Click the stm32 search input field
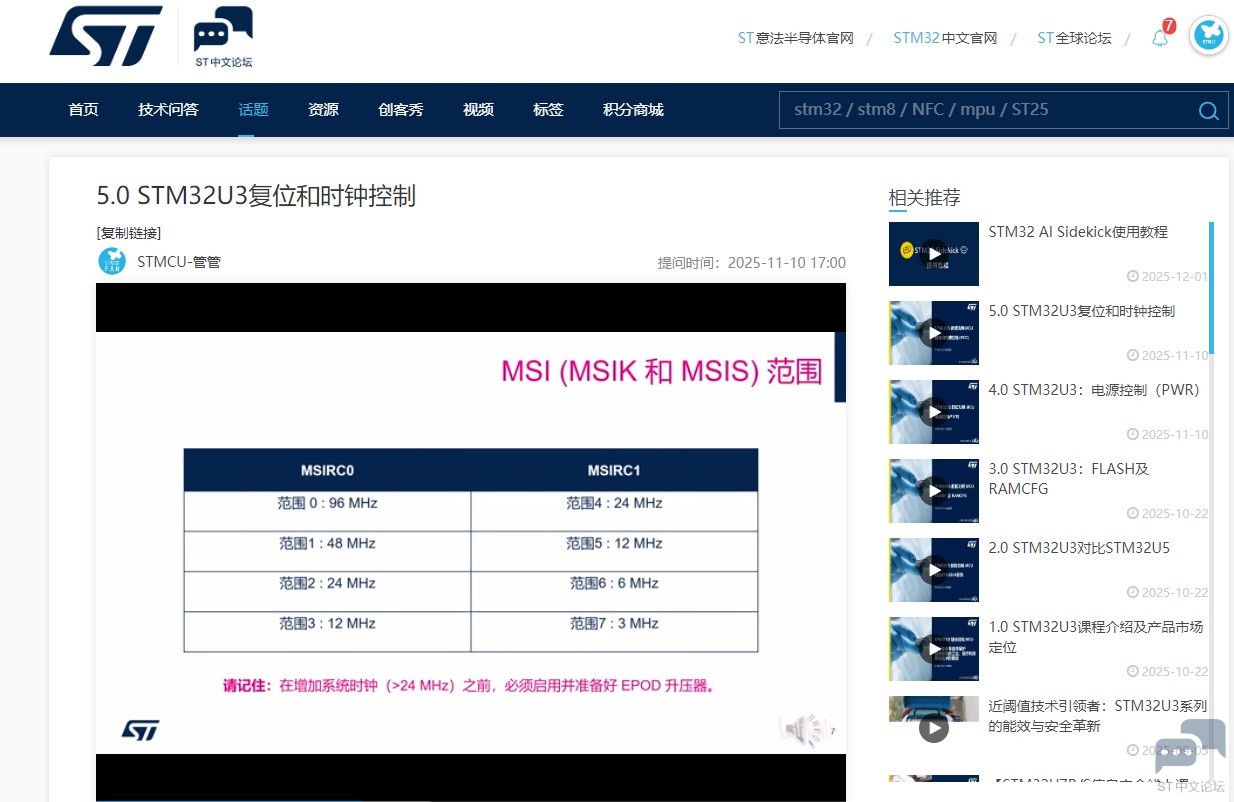 (980, 110)
